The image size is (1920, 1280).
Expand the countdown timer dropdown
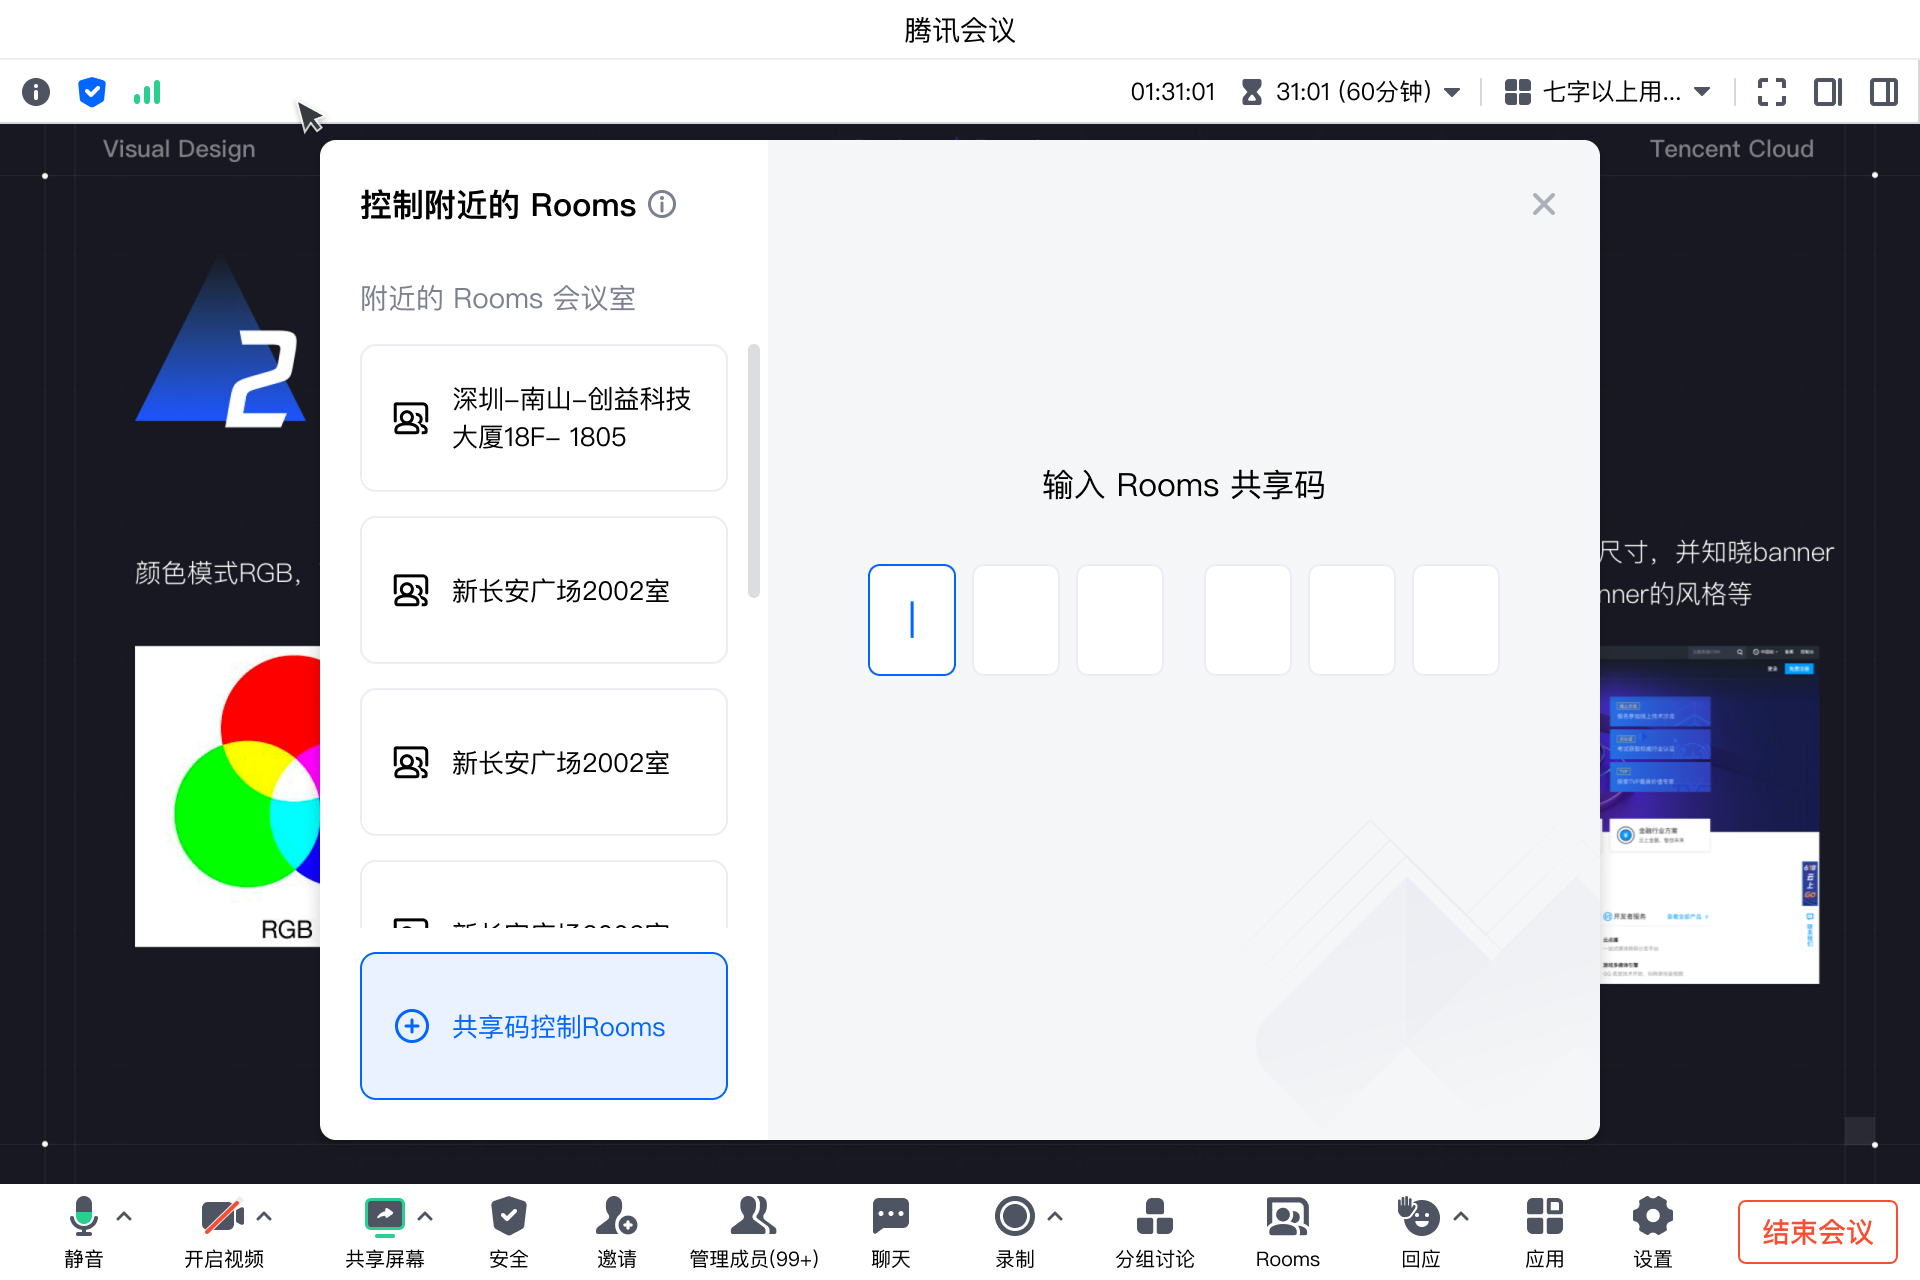point(1453,92)
